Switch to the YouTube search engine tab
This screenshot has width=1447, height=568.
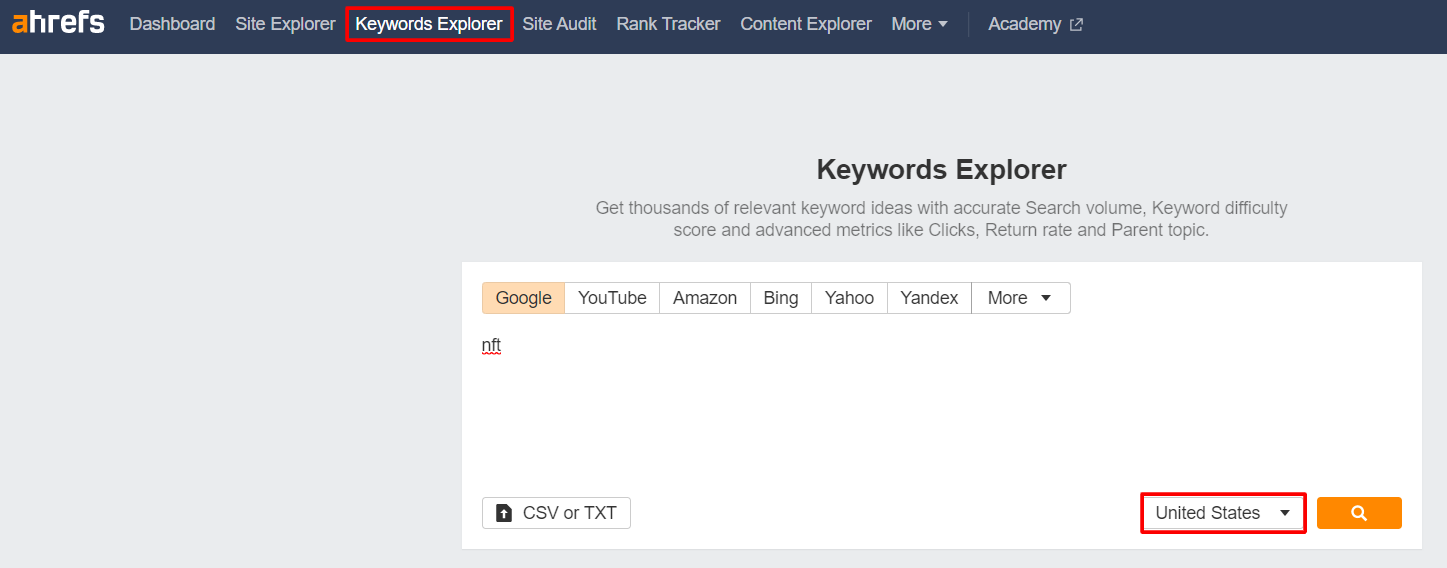[612, 298]
